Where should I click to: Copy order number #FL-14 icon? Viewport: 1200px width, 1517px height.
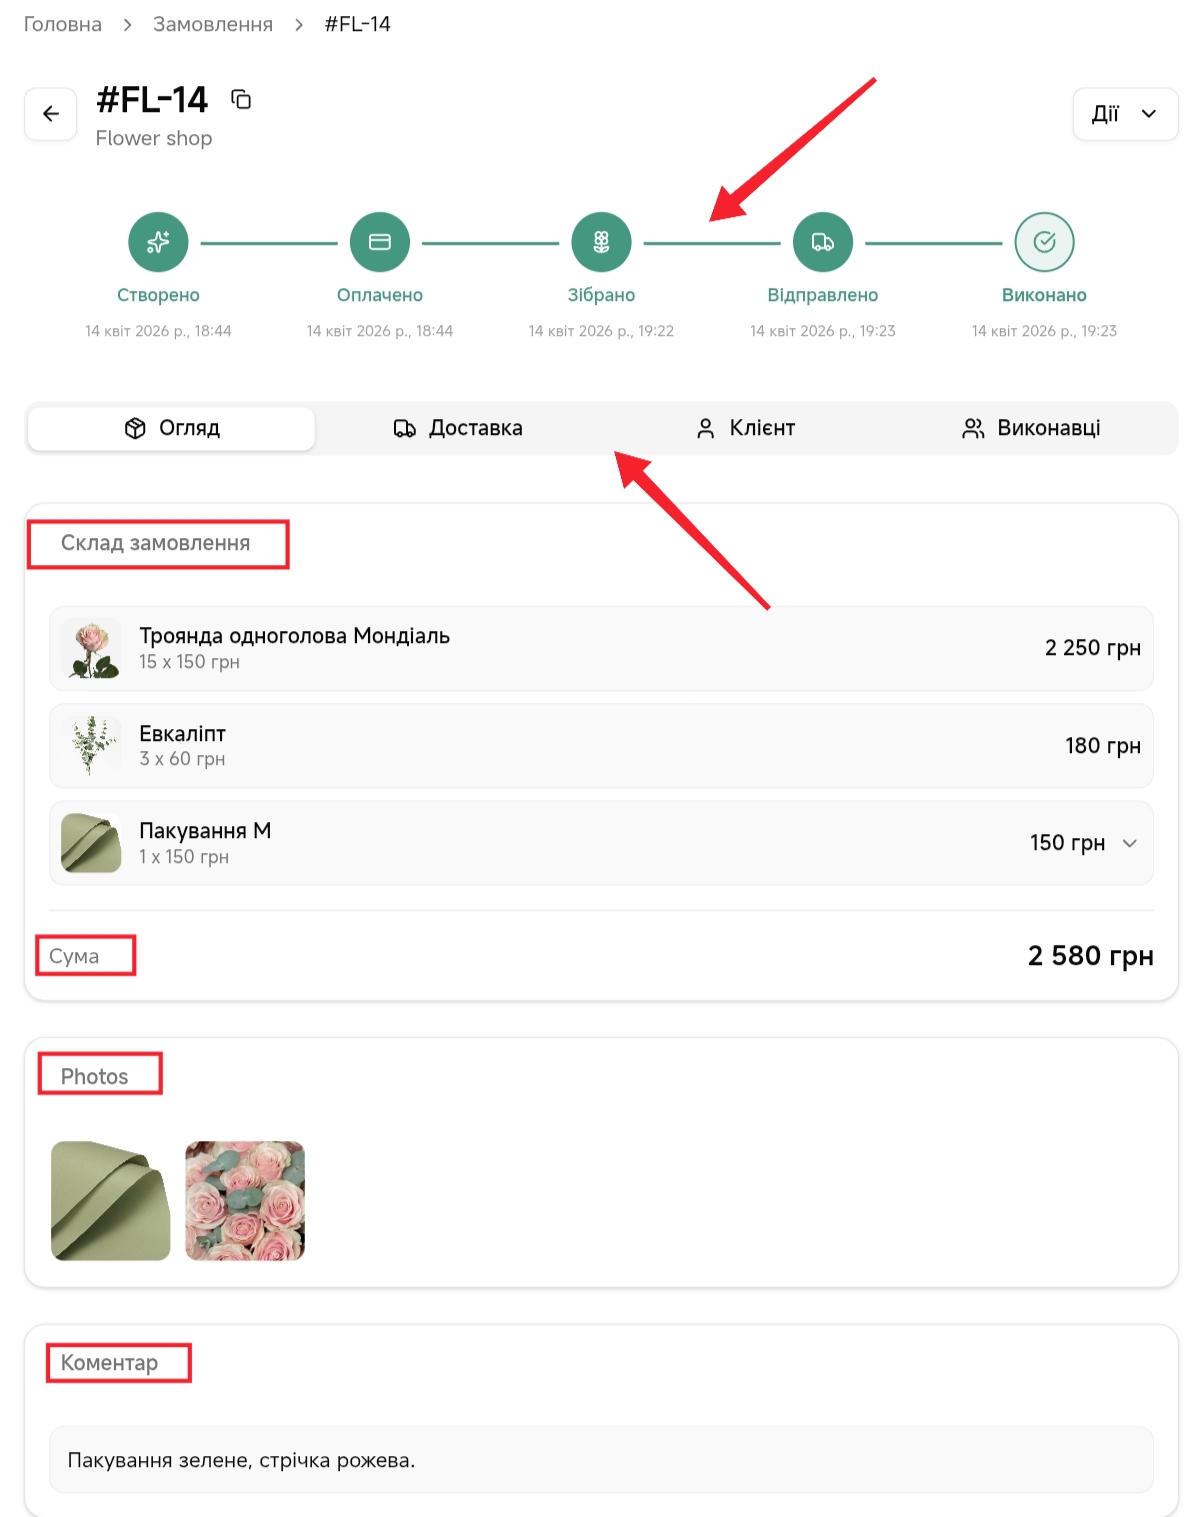pos(241,99)
